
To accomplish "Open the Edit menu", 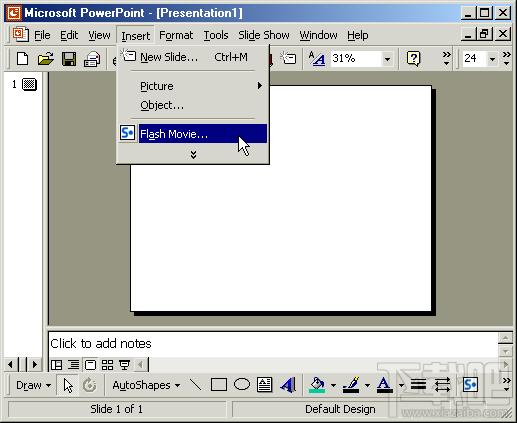I will pyautogui.click(x=69, y=35).
